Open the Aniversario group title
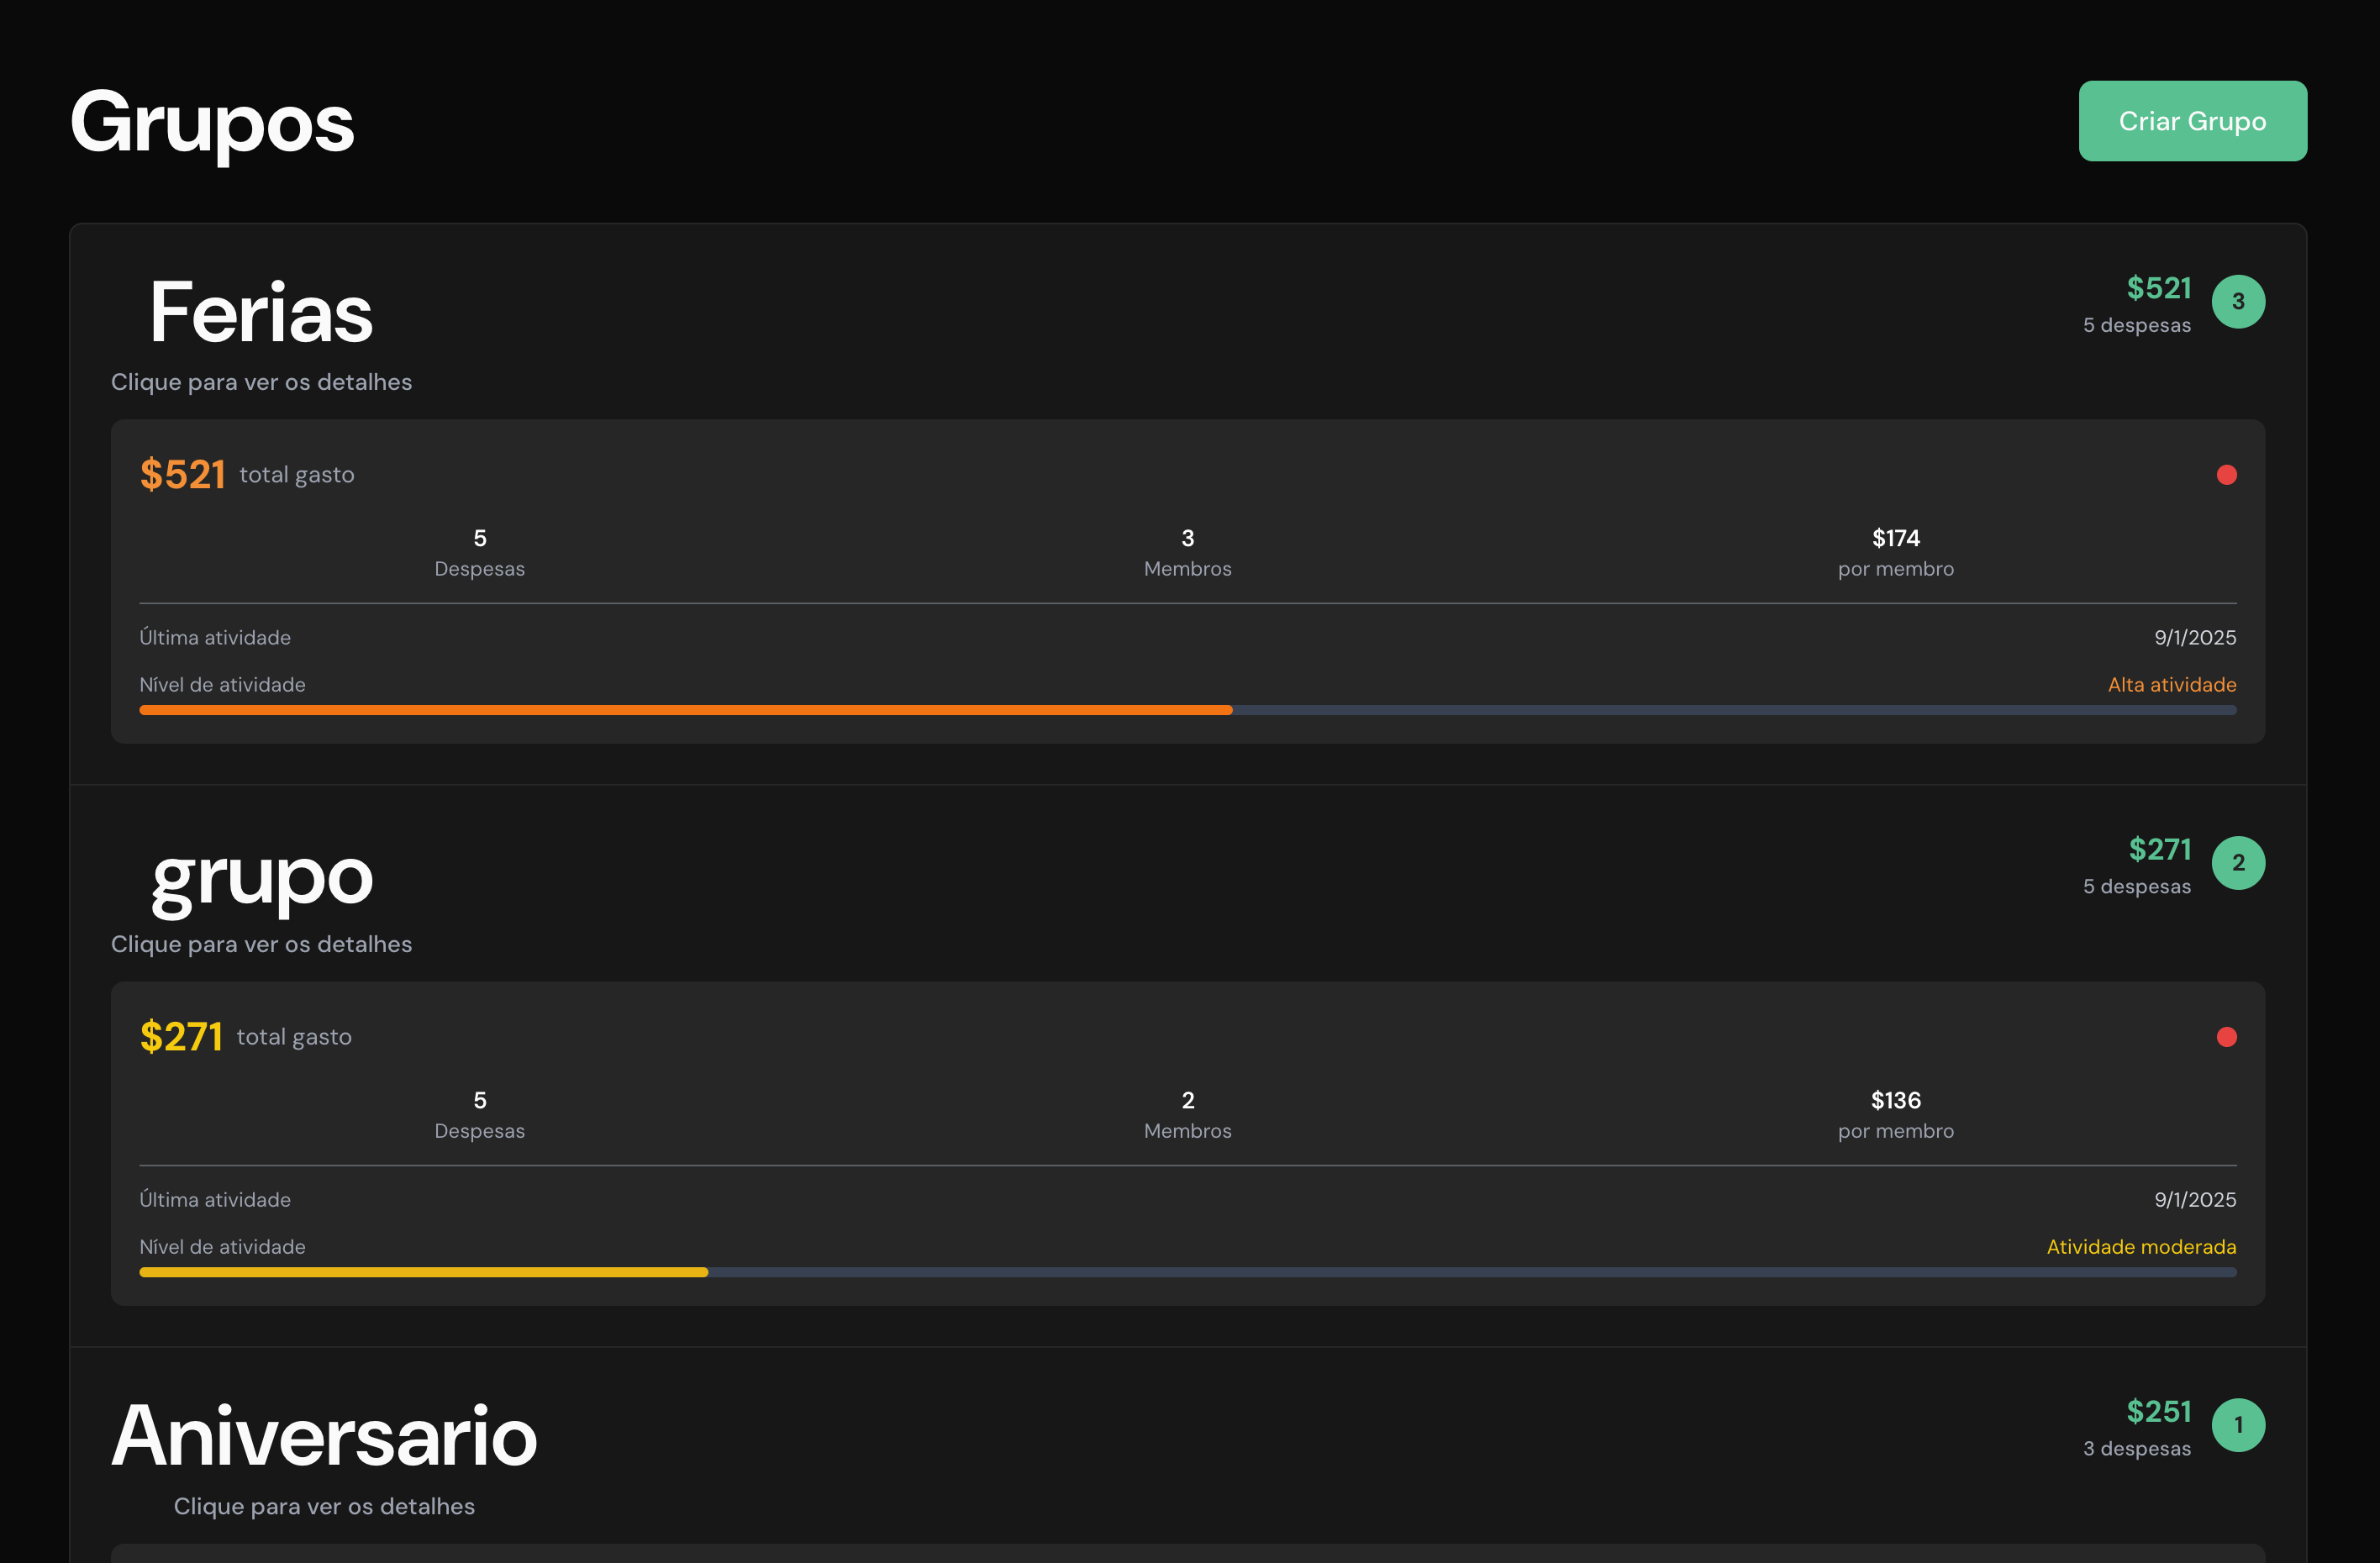 click(x=324, y=1436)
